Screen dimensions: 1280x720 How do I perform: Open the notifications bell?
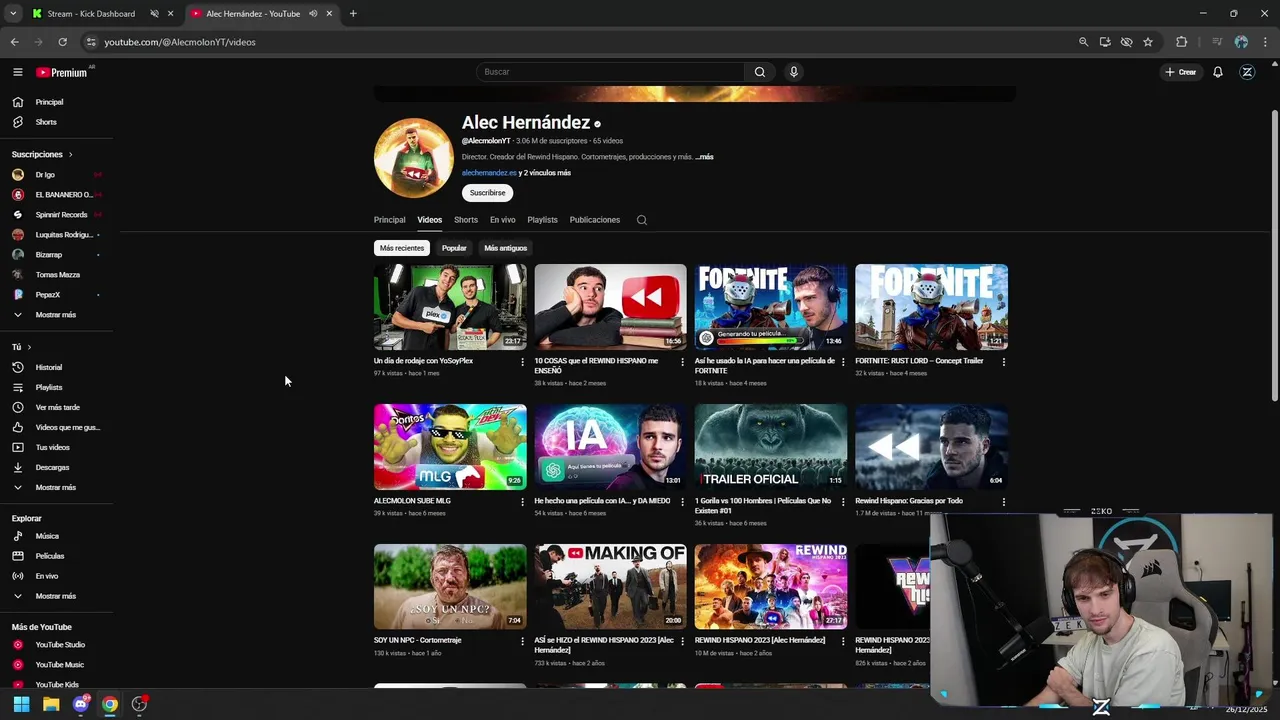[1218, 72]
